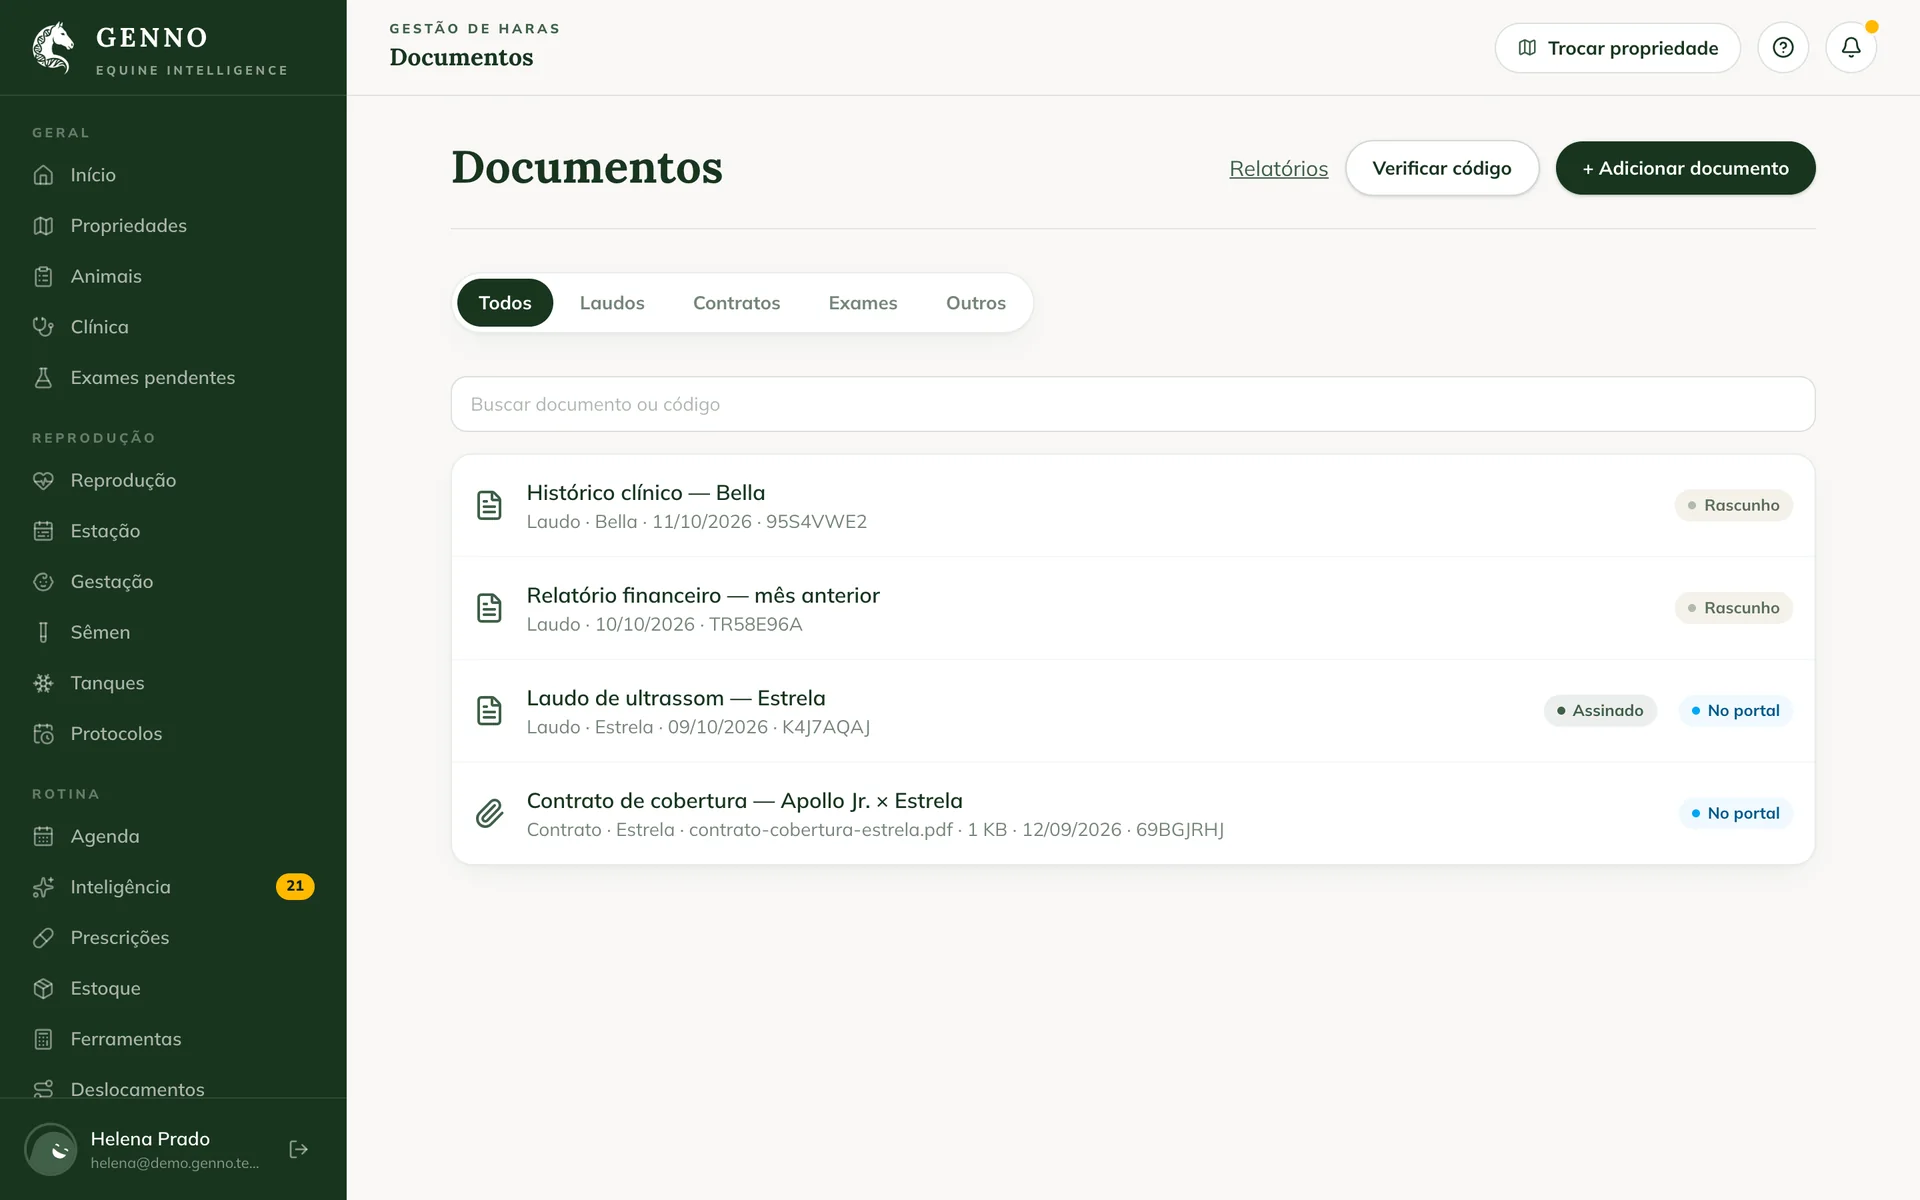This screenshot has height=1200, width=1920.
Task: Open Helena Prado user profile
Action: [150, 1149]
